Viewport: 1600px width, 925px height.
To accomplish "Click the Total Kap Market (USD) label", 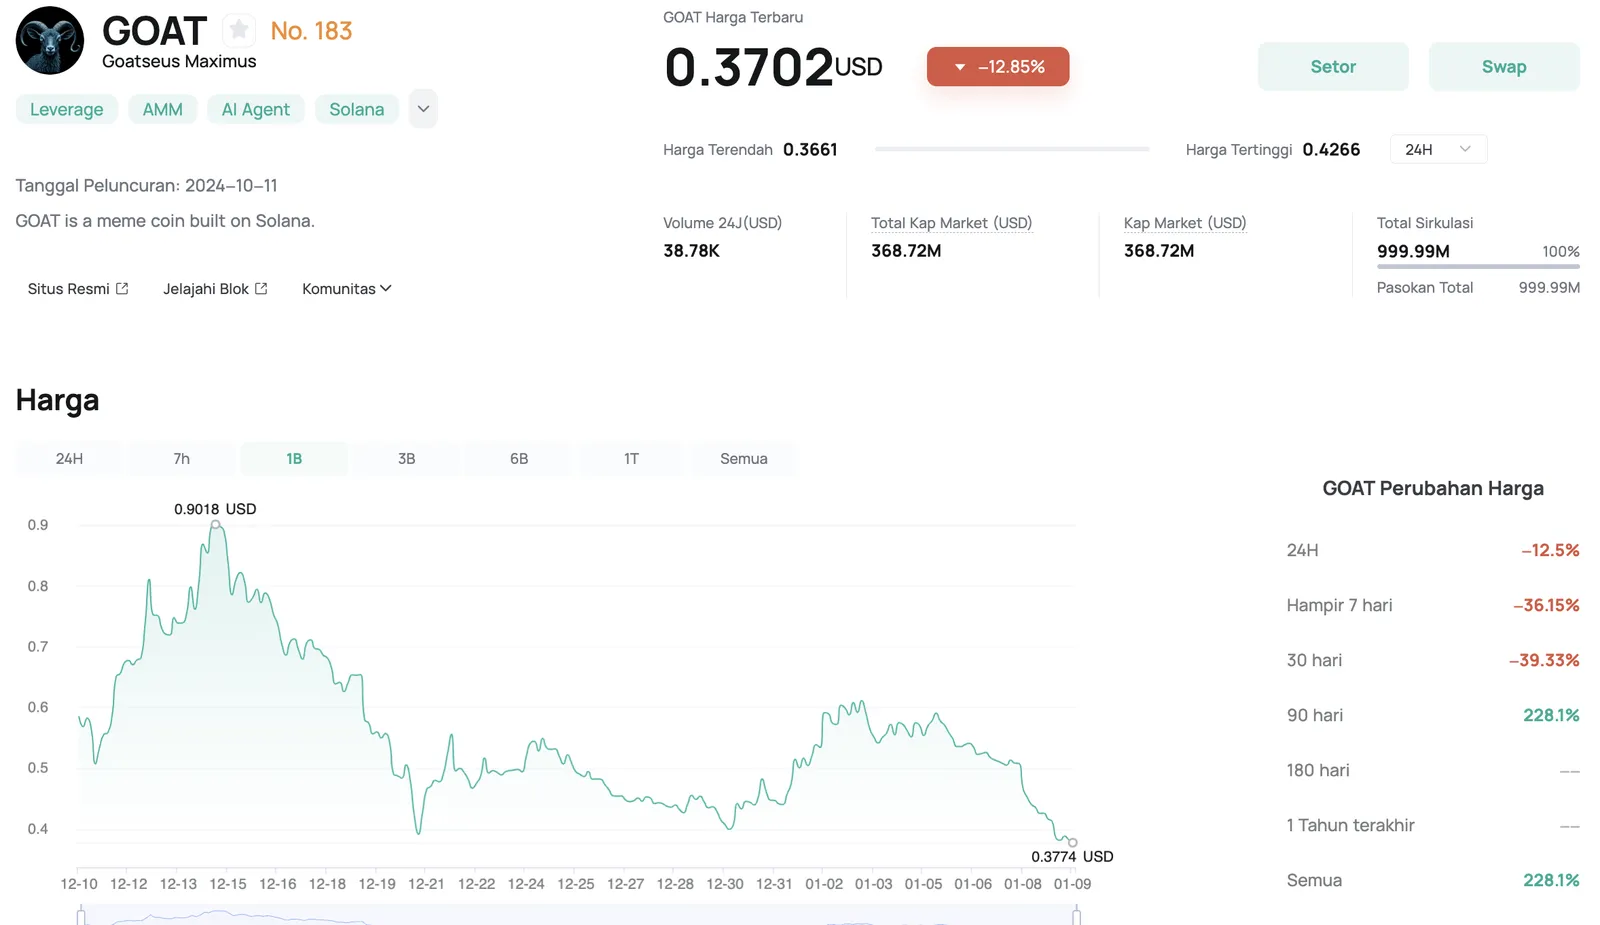I will (951, 223).
